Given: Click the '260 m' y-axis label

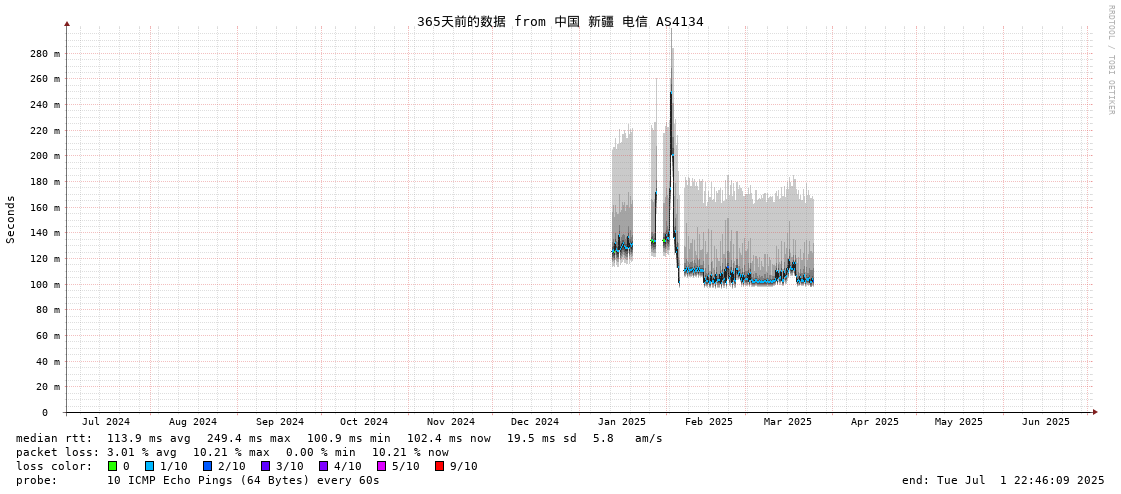Looking at the screenshot, I should (45, 79).
